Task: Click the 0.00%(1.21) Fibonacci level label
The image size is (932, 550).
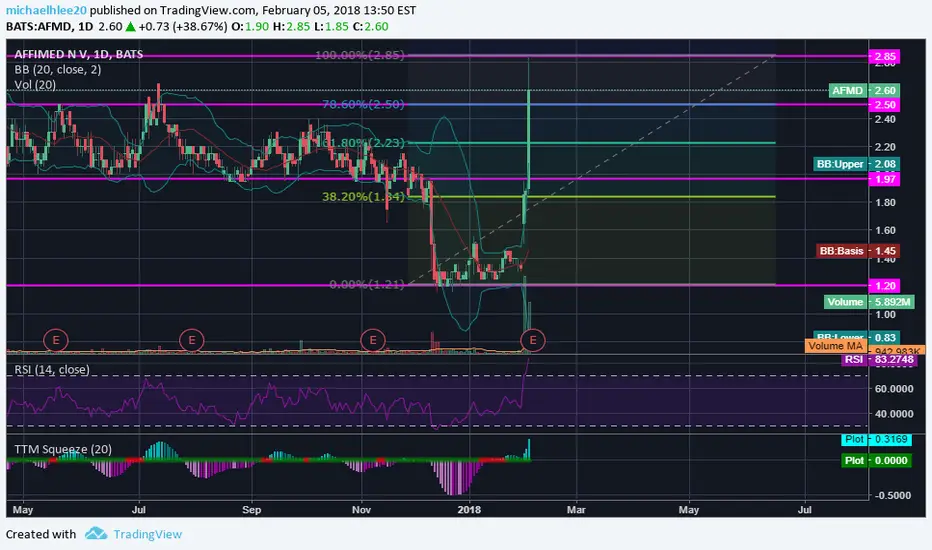Action: point(367,284)
